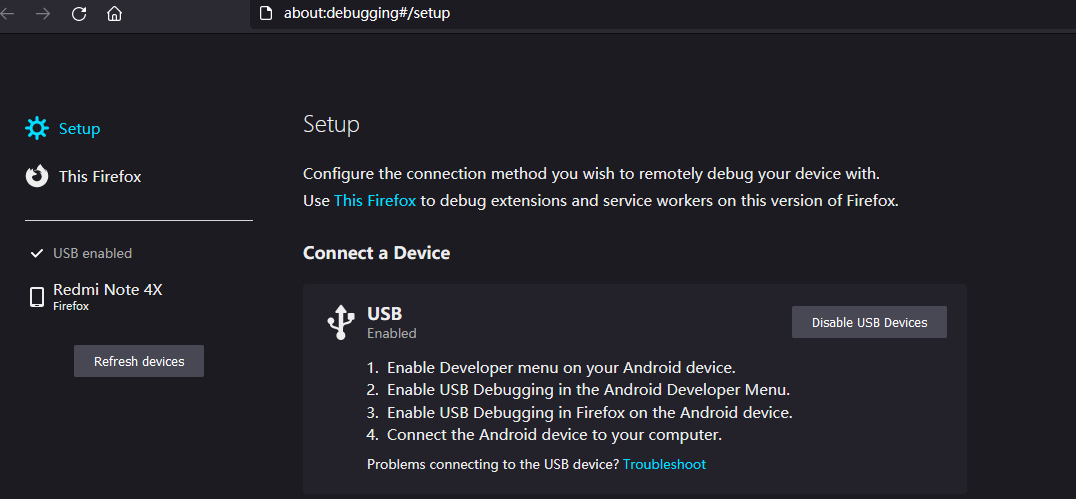The height and width of the screenshot is (499, 1076).
Task: Click the browser forward arrow
Action: pos(42,14)
